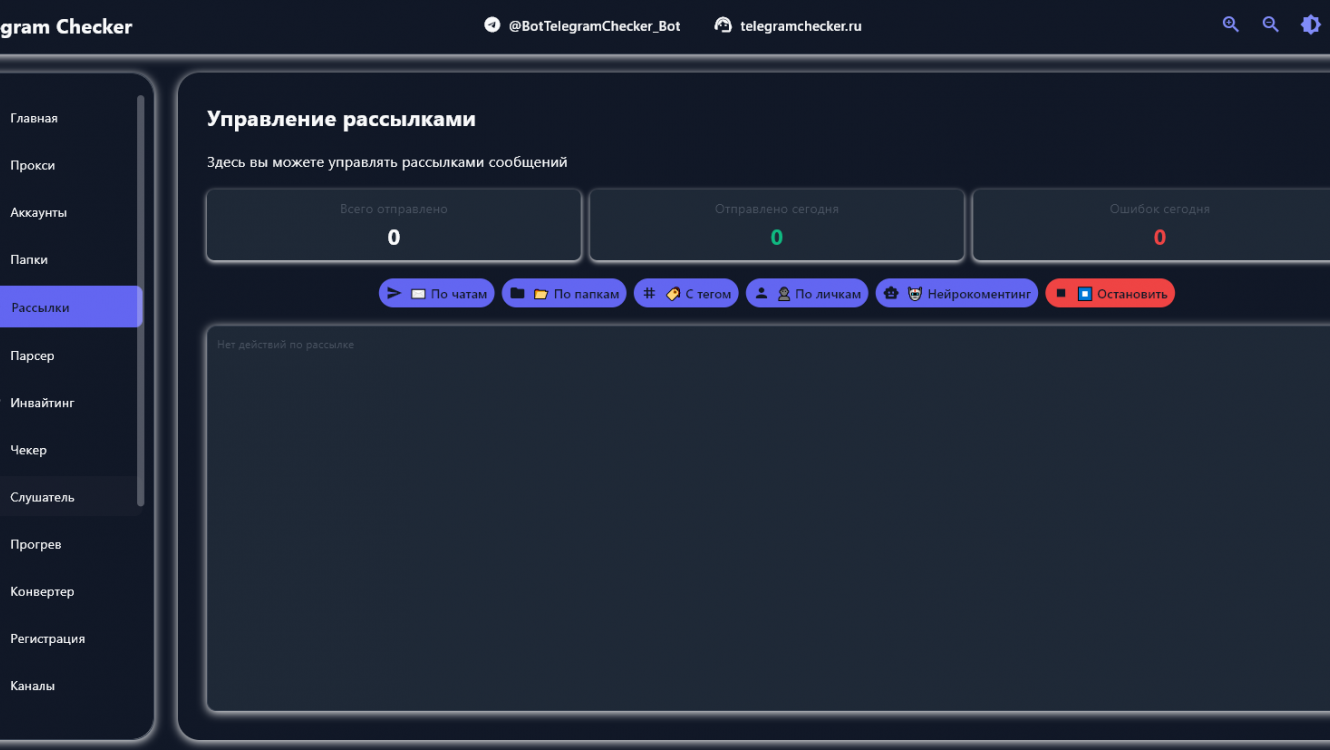Click the zoom in magnifier icon
Image resolution: width=1330 pixels, height=750 pixels.
[1231, 25]
